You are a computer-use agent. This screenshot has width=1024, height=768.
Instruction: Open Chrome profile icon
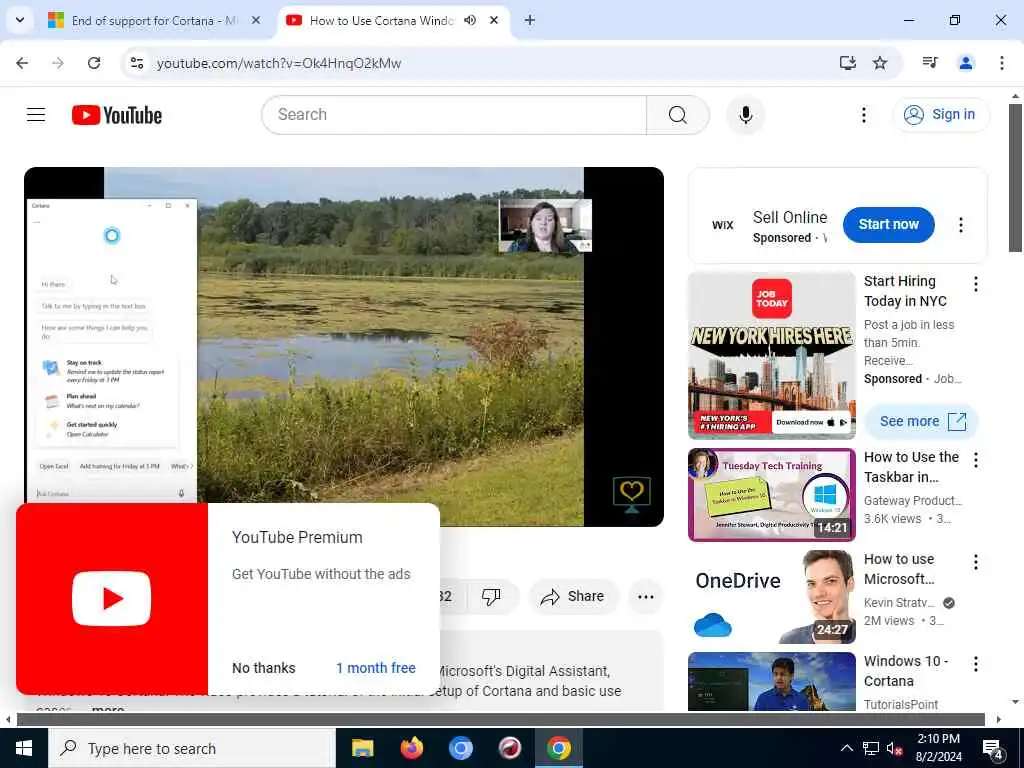pos(965,63)
